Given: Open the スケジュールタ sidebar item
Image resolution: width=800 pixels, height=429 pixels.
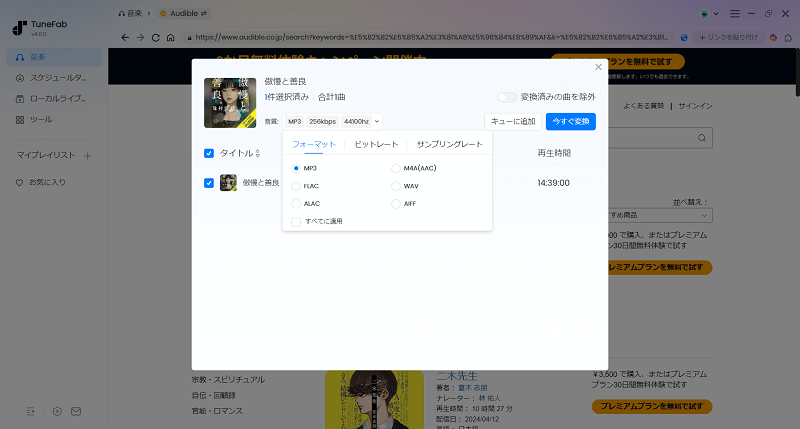Looking at the screenshot, I should 54,78.
